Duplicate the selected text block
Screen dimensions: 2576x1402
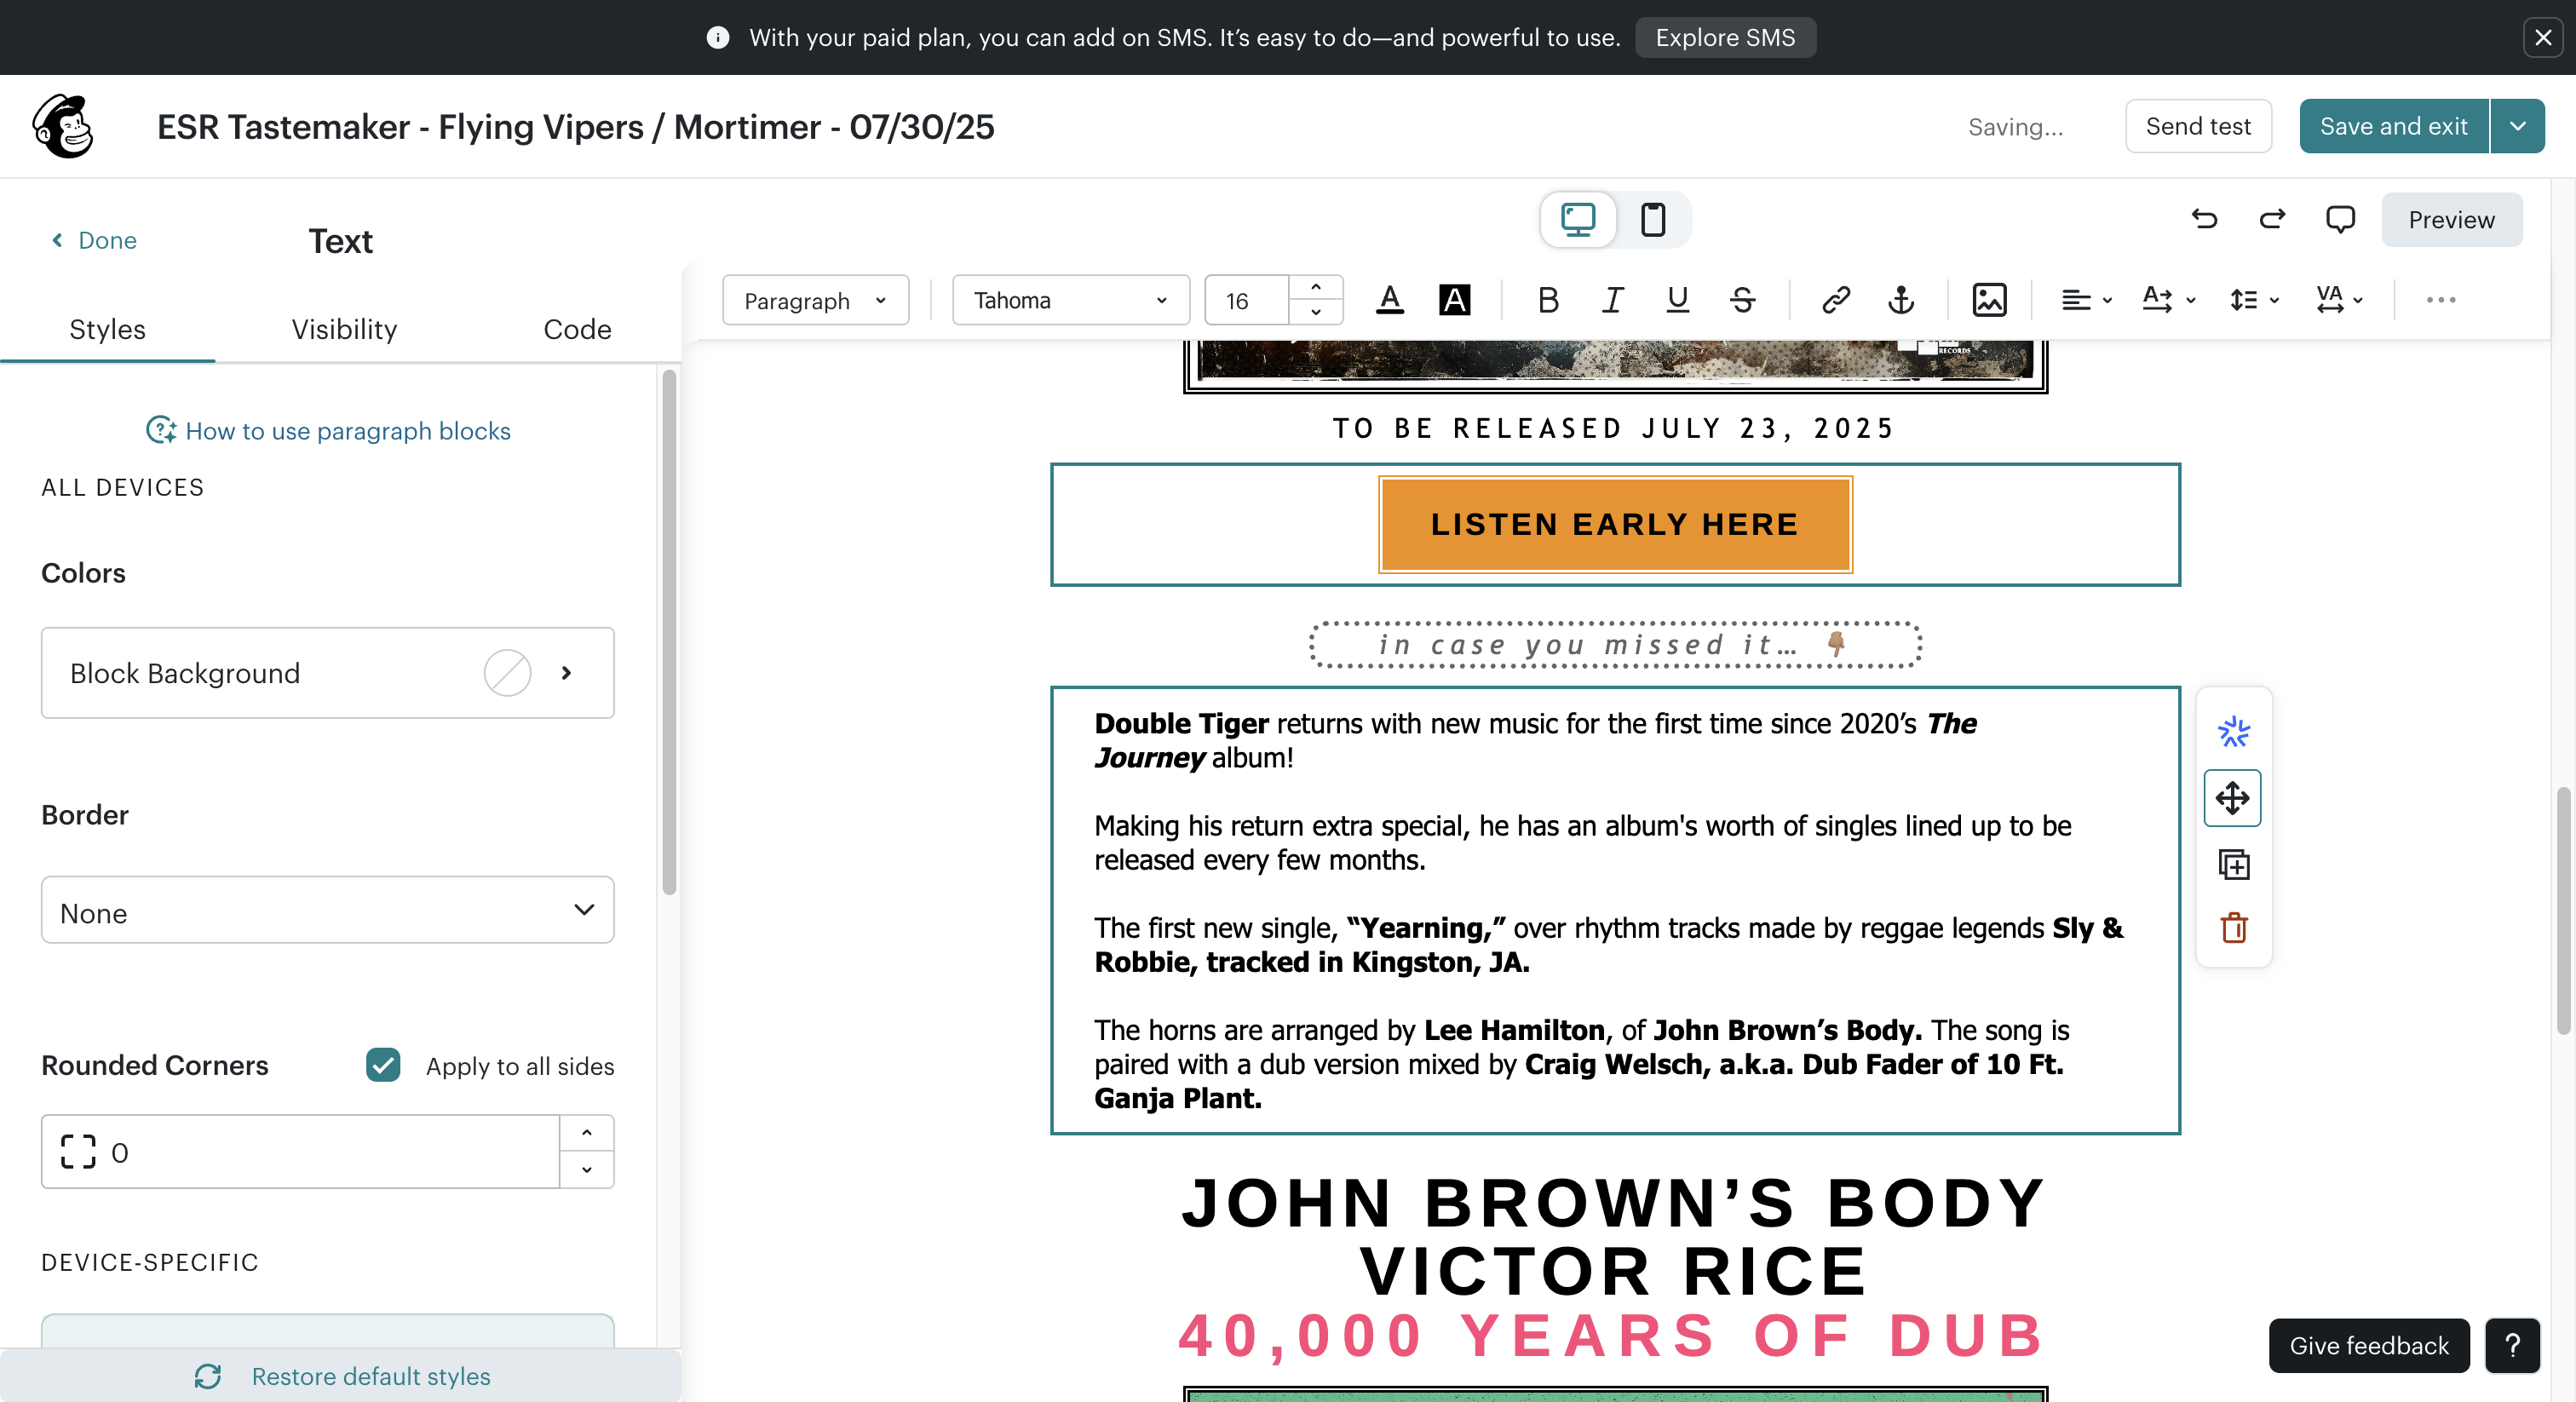click(2233, 864)
